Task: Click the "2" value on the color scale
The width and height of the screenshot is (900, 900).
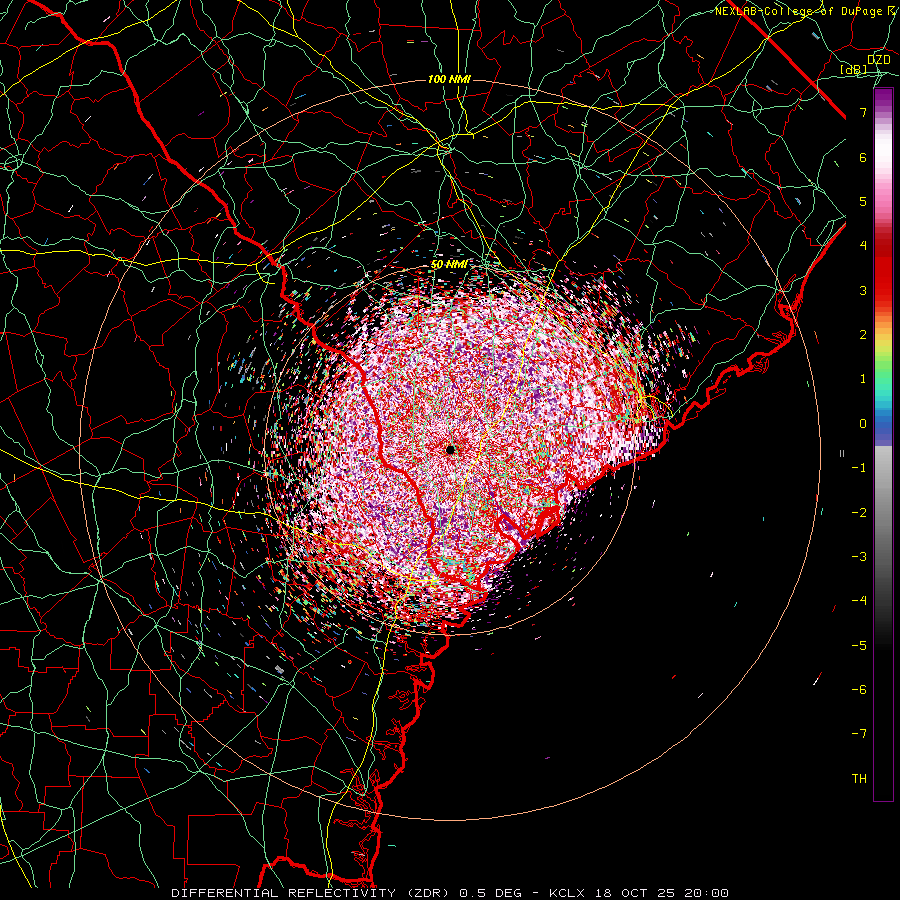Action: click(x=863, y=335)
